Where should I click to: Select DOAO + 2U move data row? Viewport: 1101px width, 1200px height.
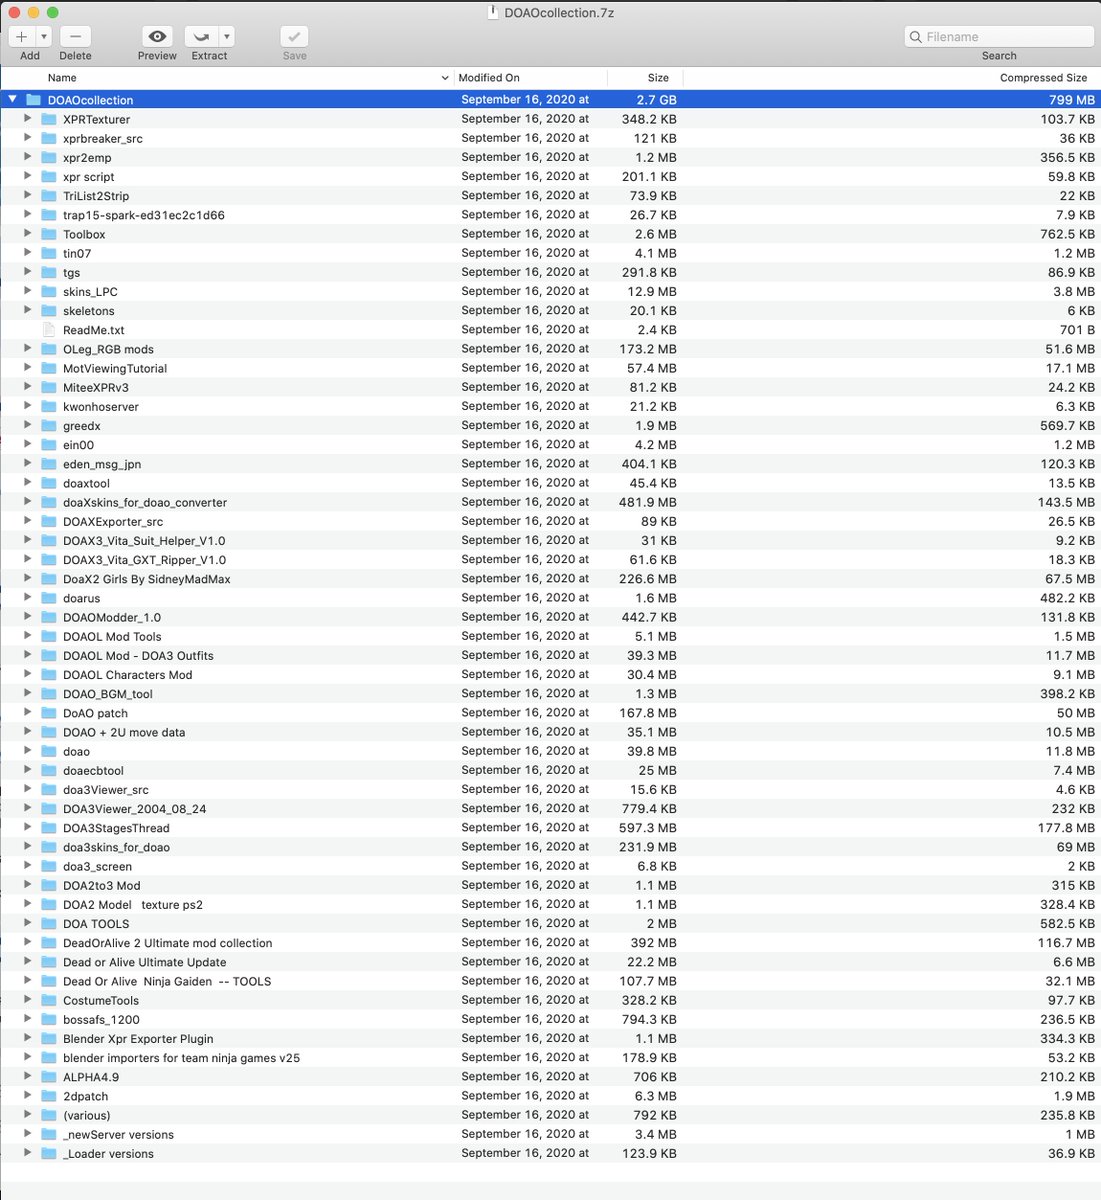coord(550,732)
